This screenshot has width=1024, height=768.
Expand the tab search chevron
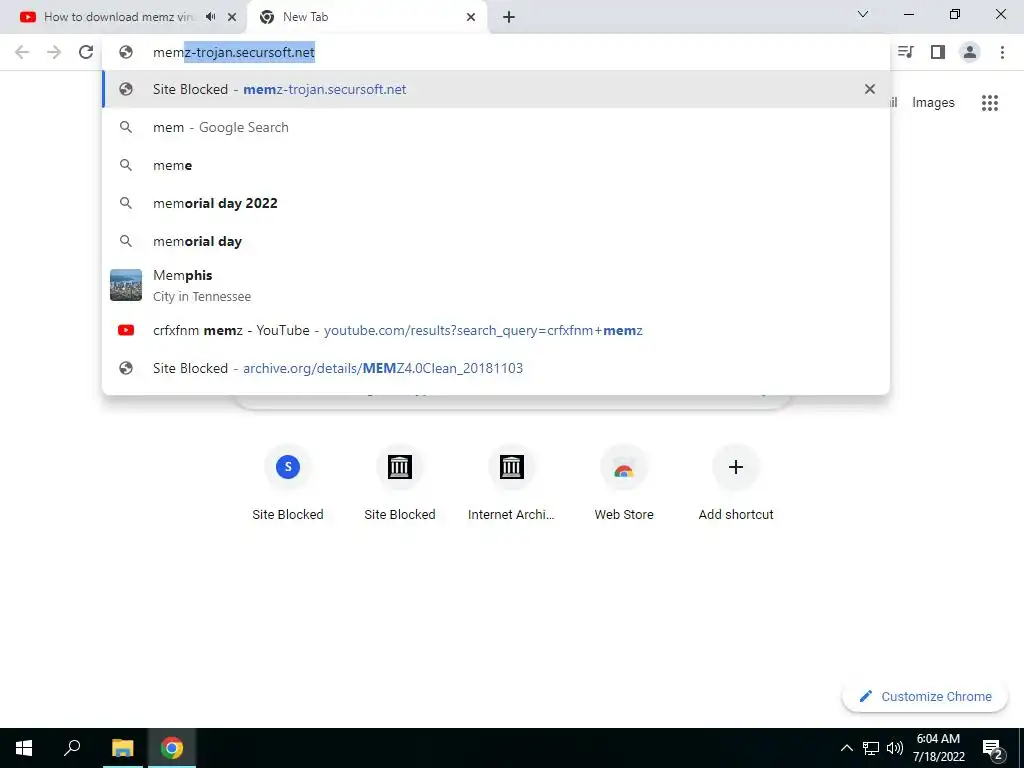(x=863, y=14)
